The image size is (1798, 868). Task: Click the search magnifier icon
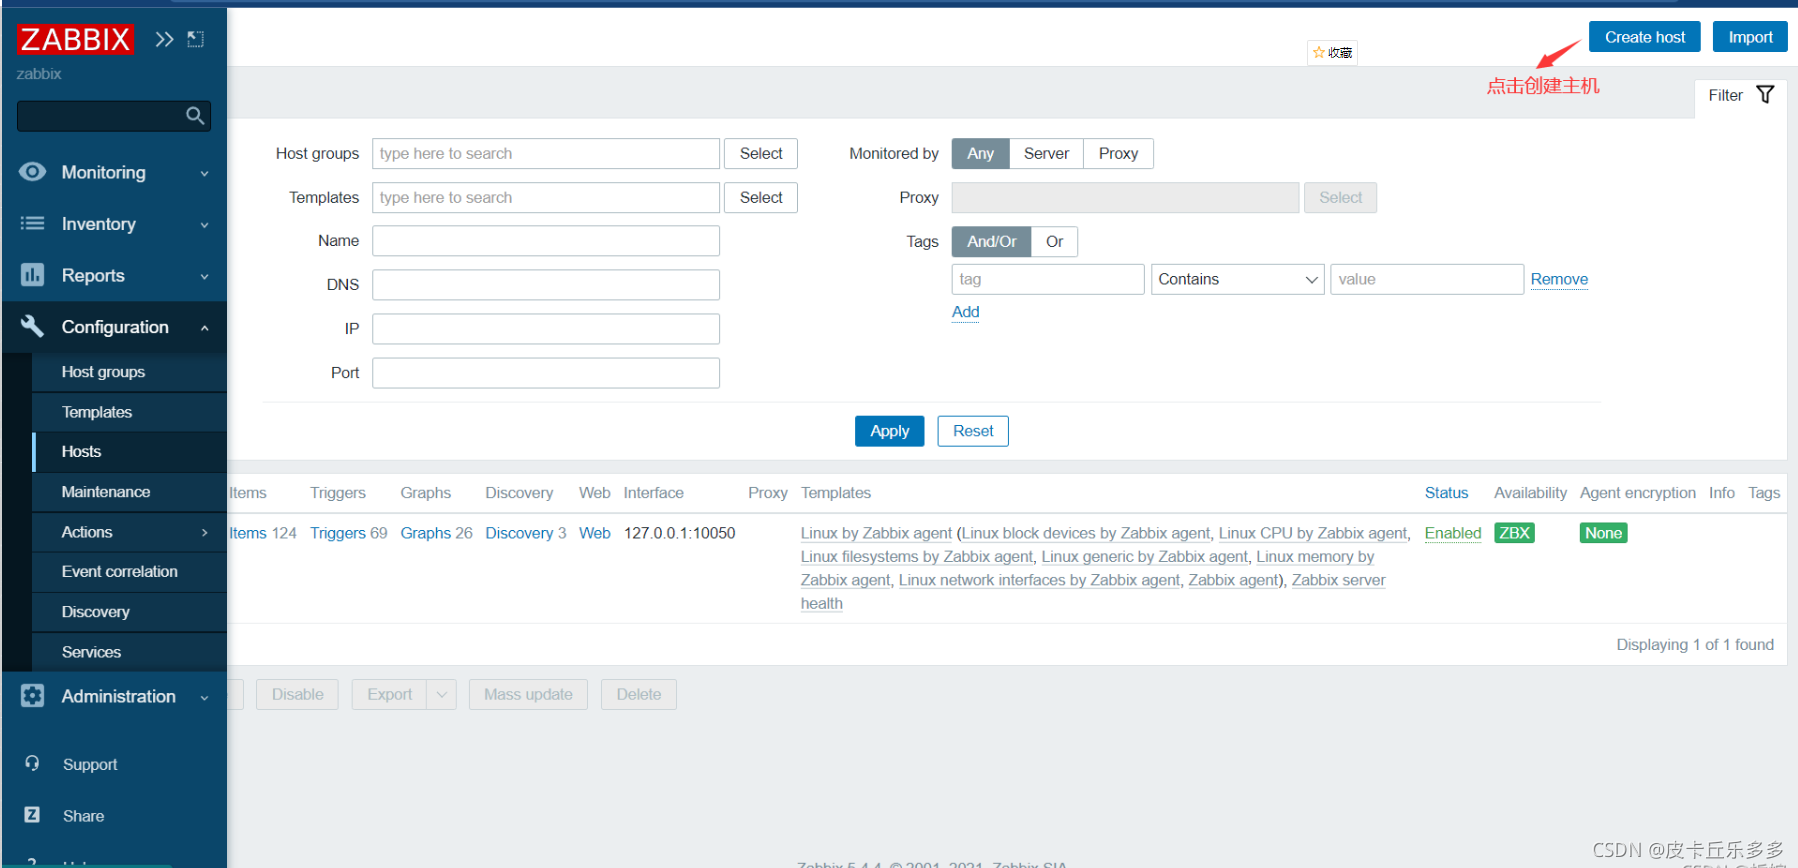click(x=195, y=116)
